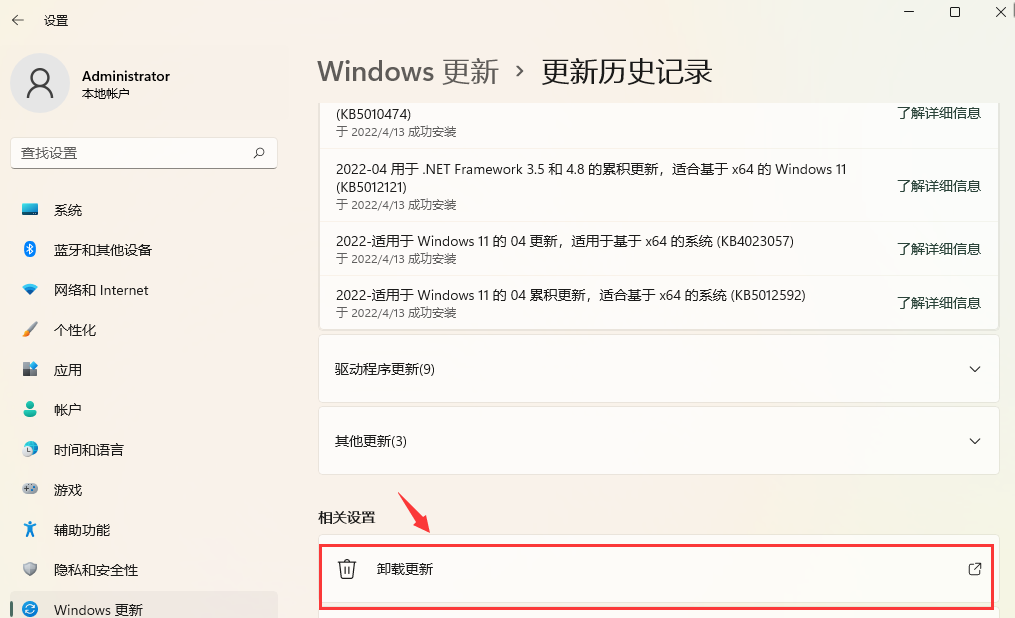This screenshot has height=618, width=1015.
Task: Open 了解详细信息 for KB4023057
Action: pyautogui.click(x=939, y=249)
